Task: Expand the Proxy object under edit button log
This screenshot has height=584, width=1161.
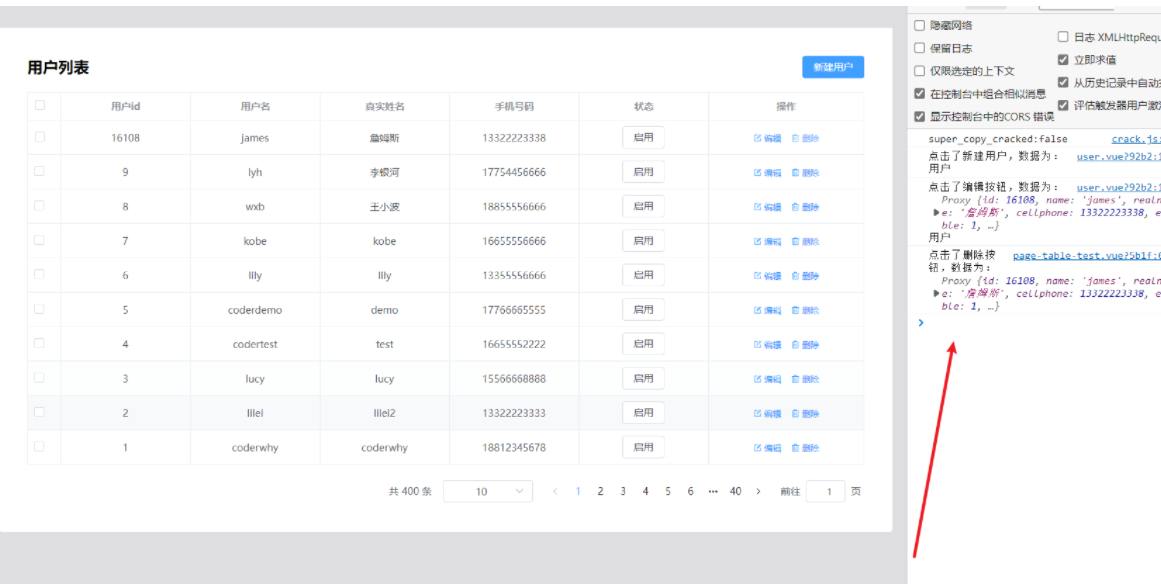Action: point(936,212)
